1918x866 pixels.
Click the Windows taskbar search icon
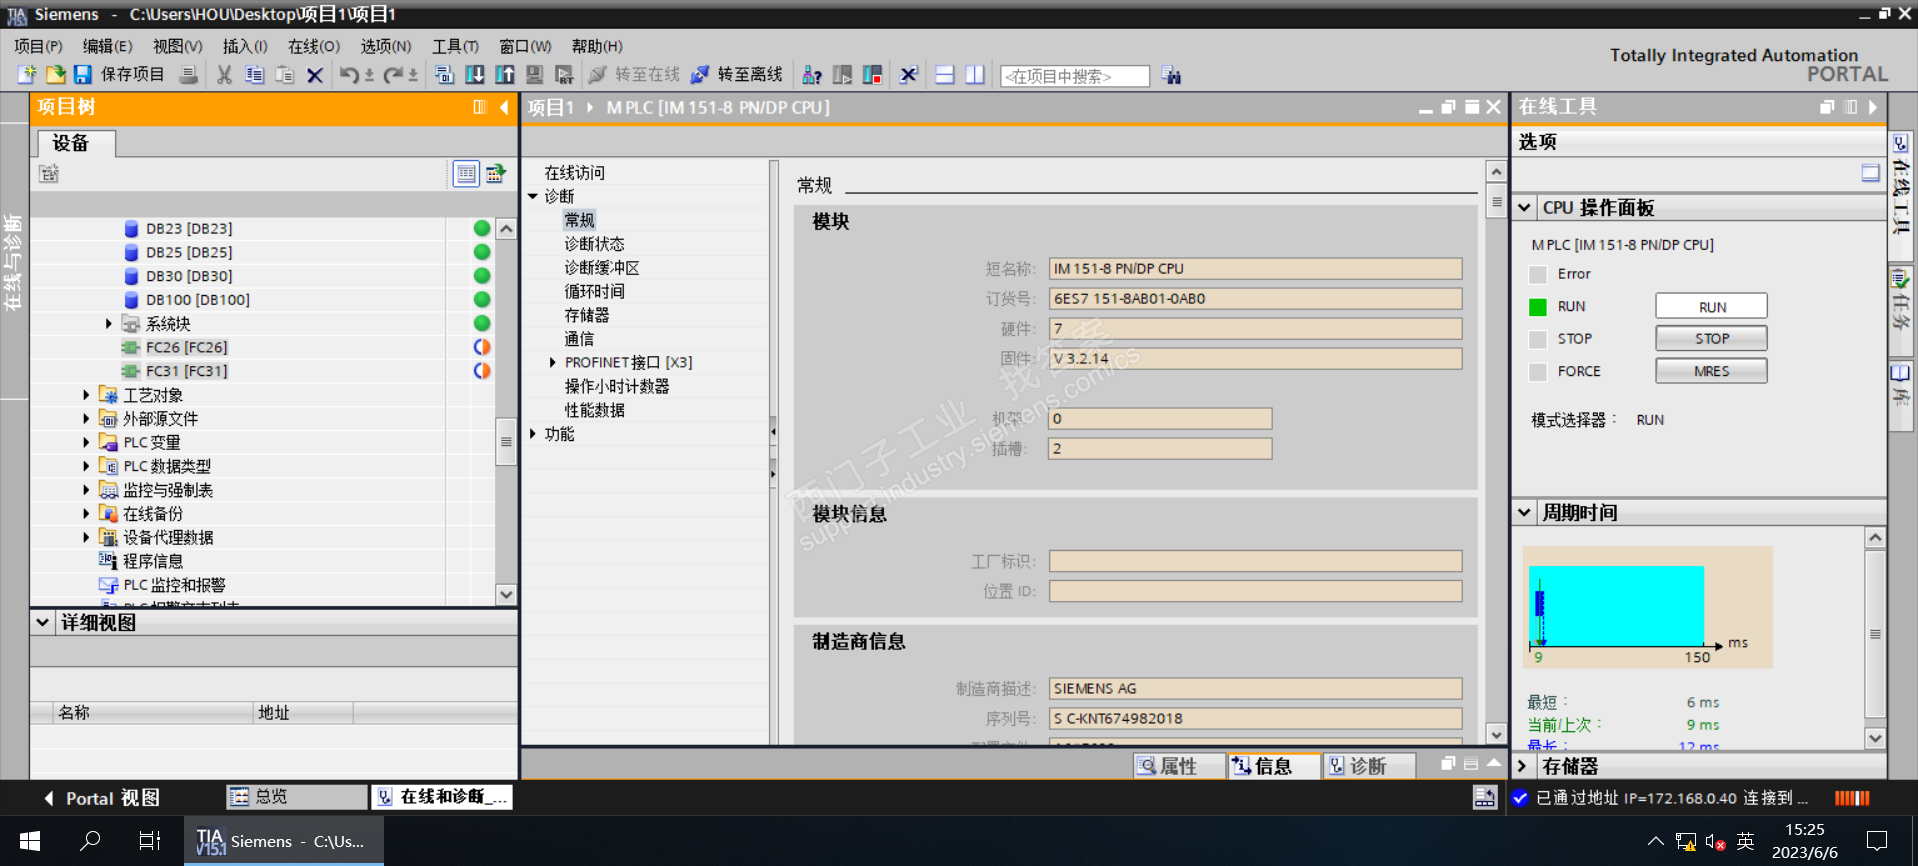tap(90, 841)
